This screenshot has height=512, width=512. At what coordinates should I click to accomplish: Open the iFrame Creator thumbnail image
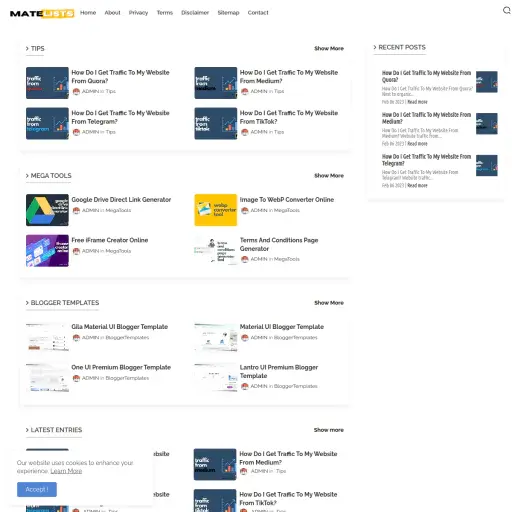tap(47, 251)
